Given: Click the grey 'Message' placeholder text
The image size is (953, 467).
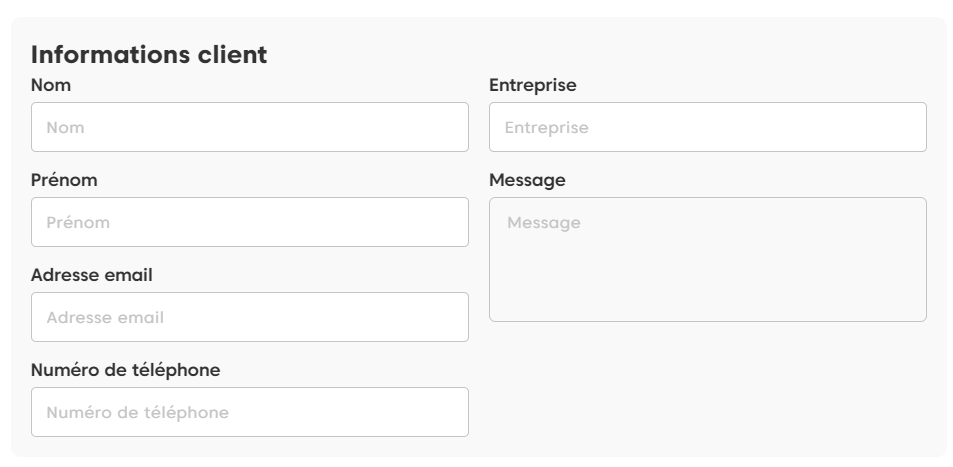Looking at the screenshot, I should (x=544, y=223).
